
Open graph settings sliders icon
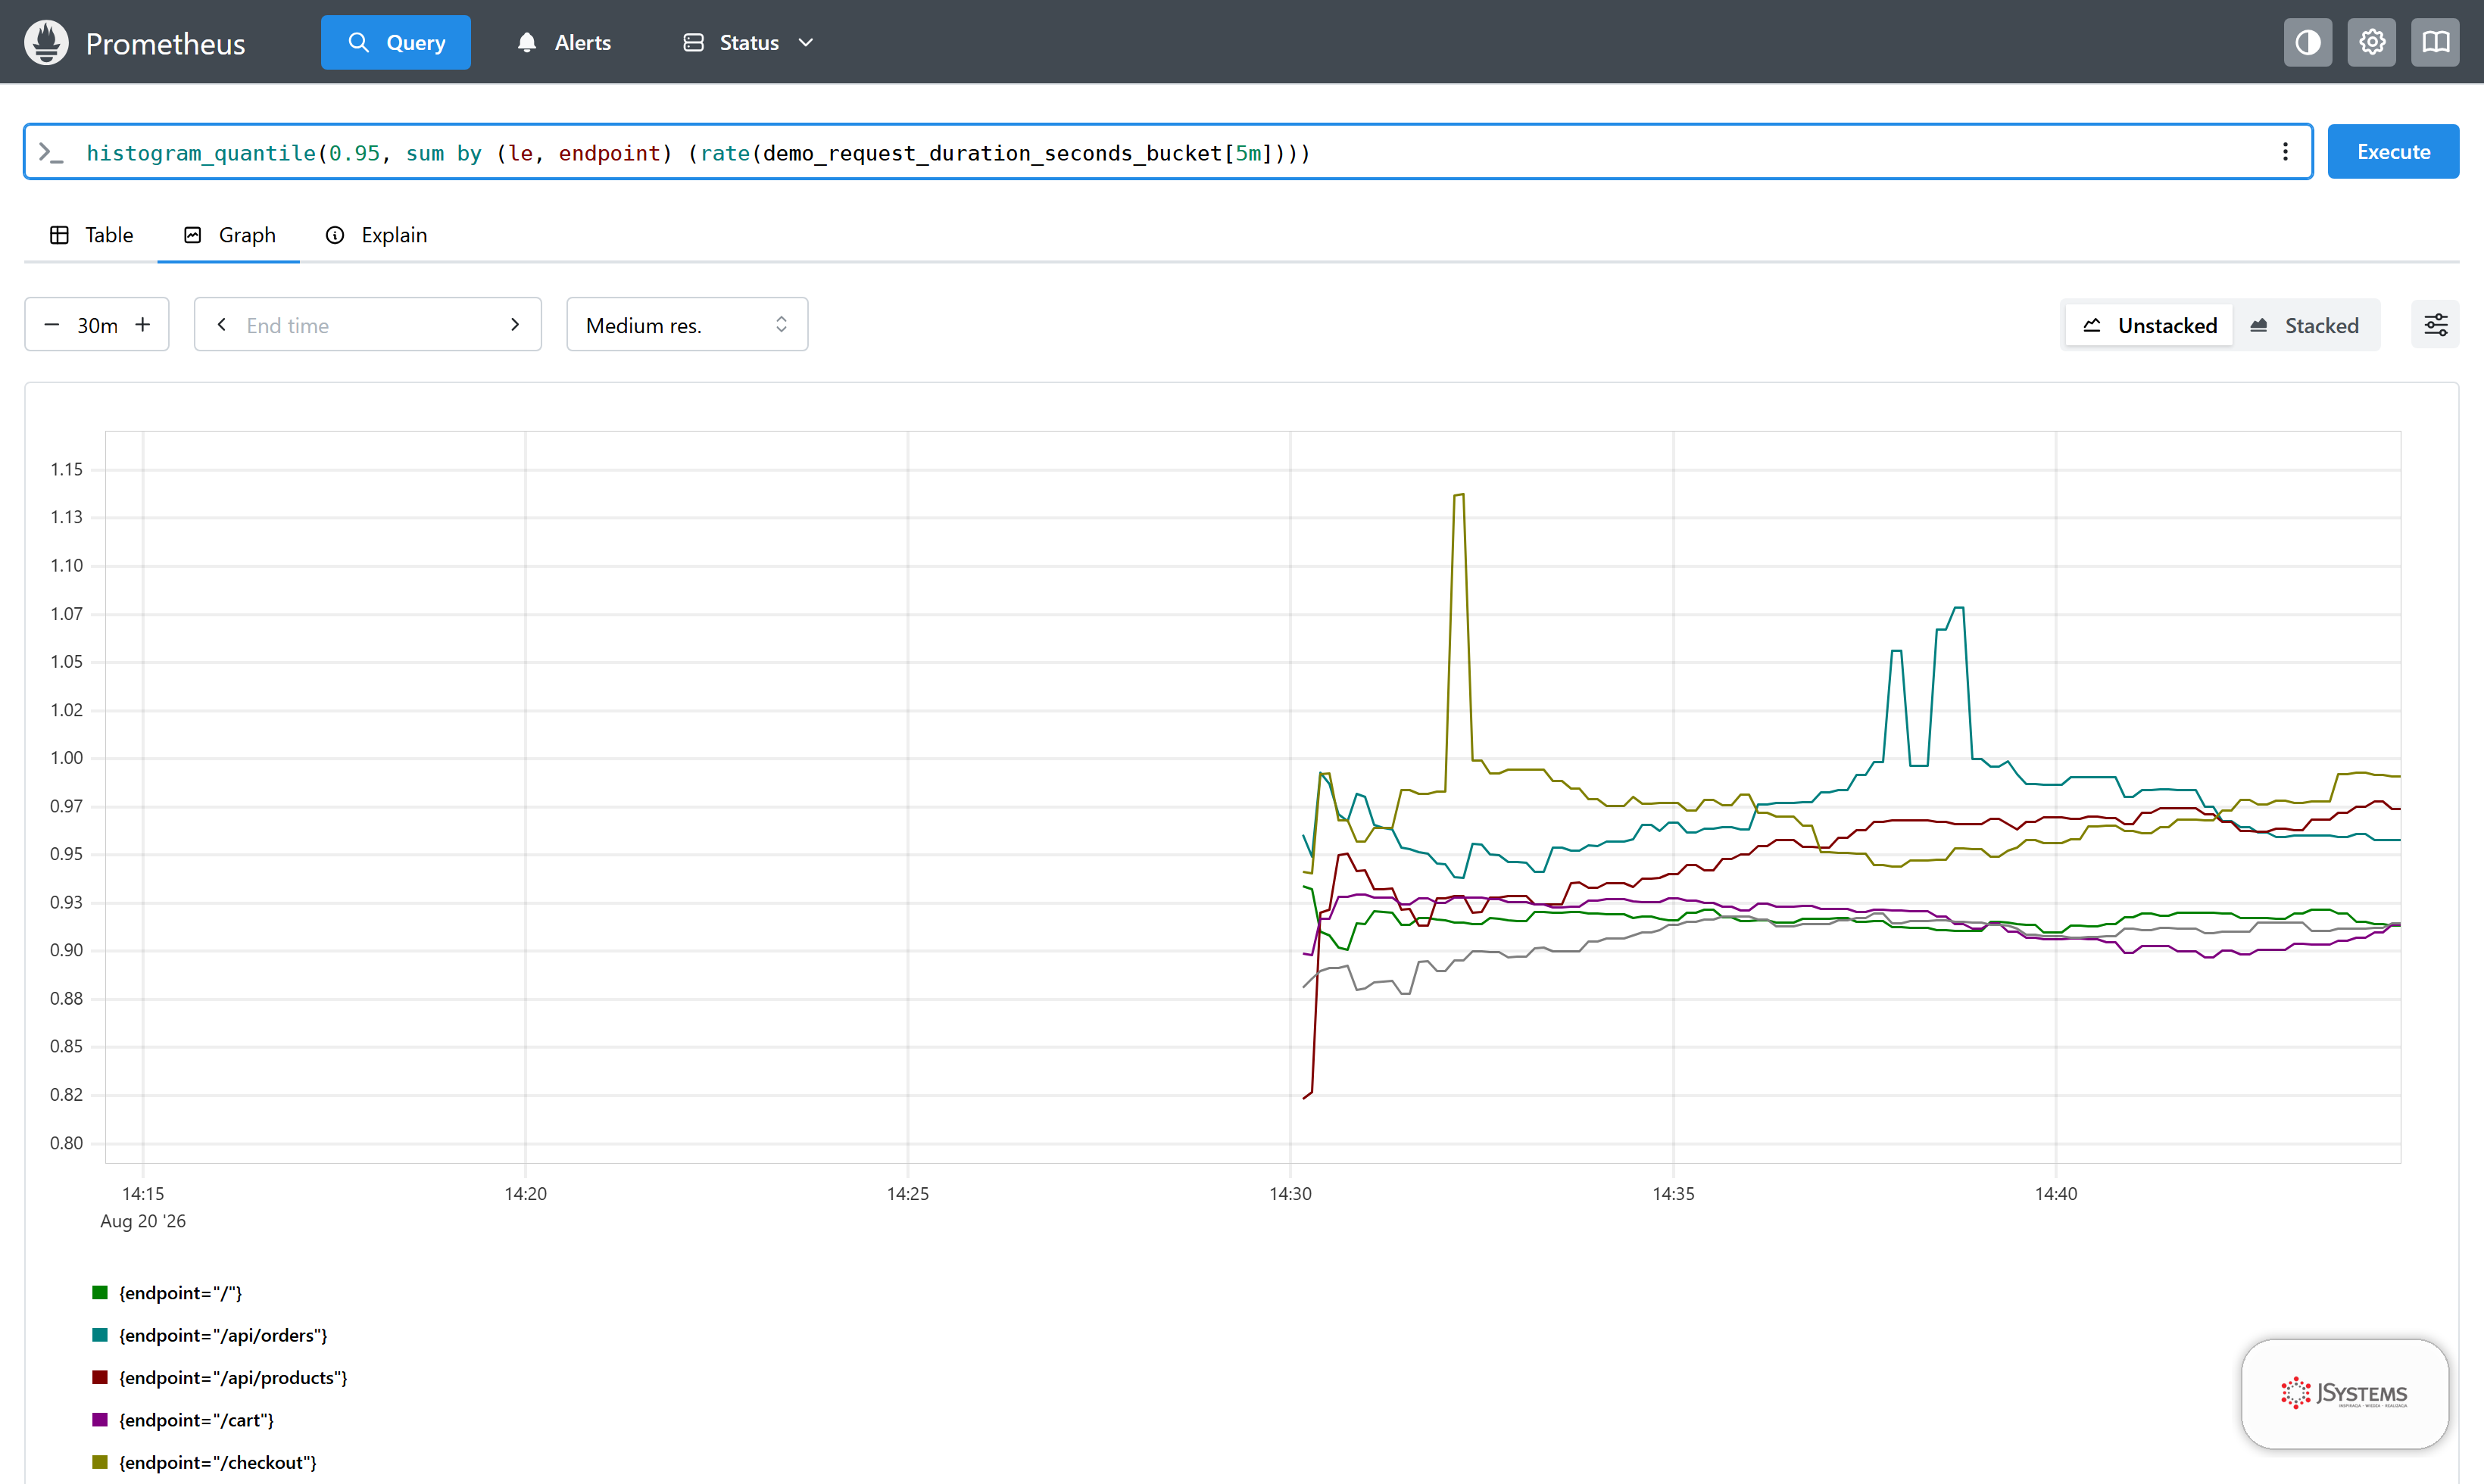tap(2435, 325)
